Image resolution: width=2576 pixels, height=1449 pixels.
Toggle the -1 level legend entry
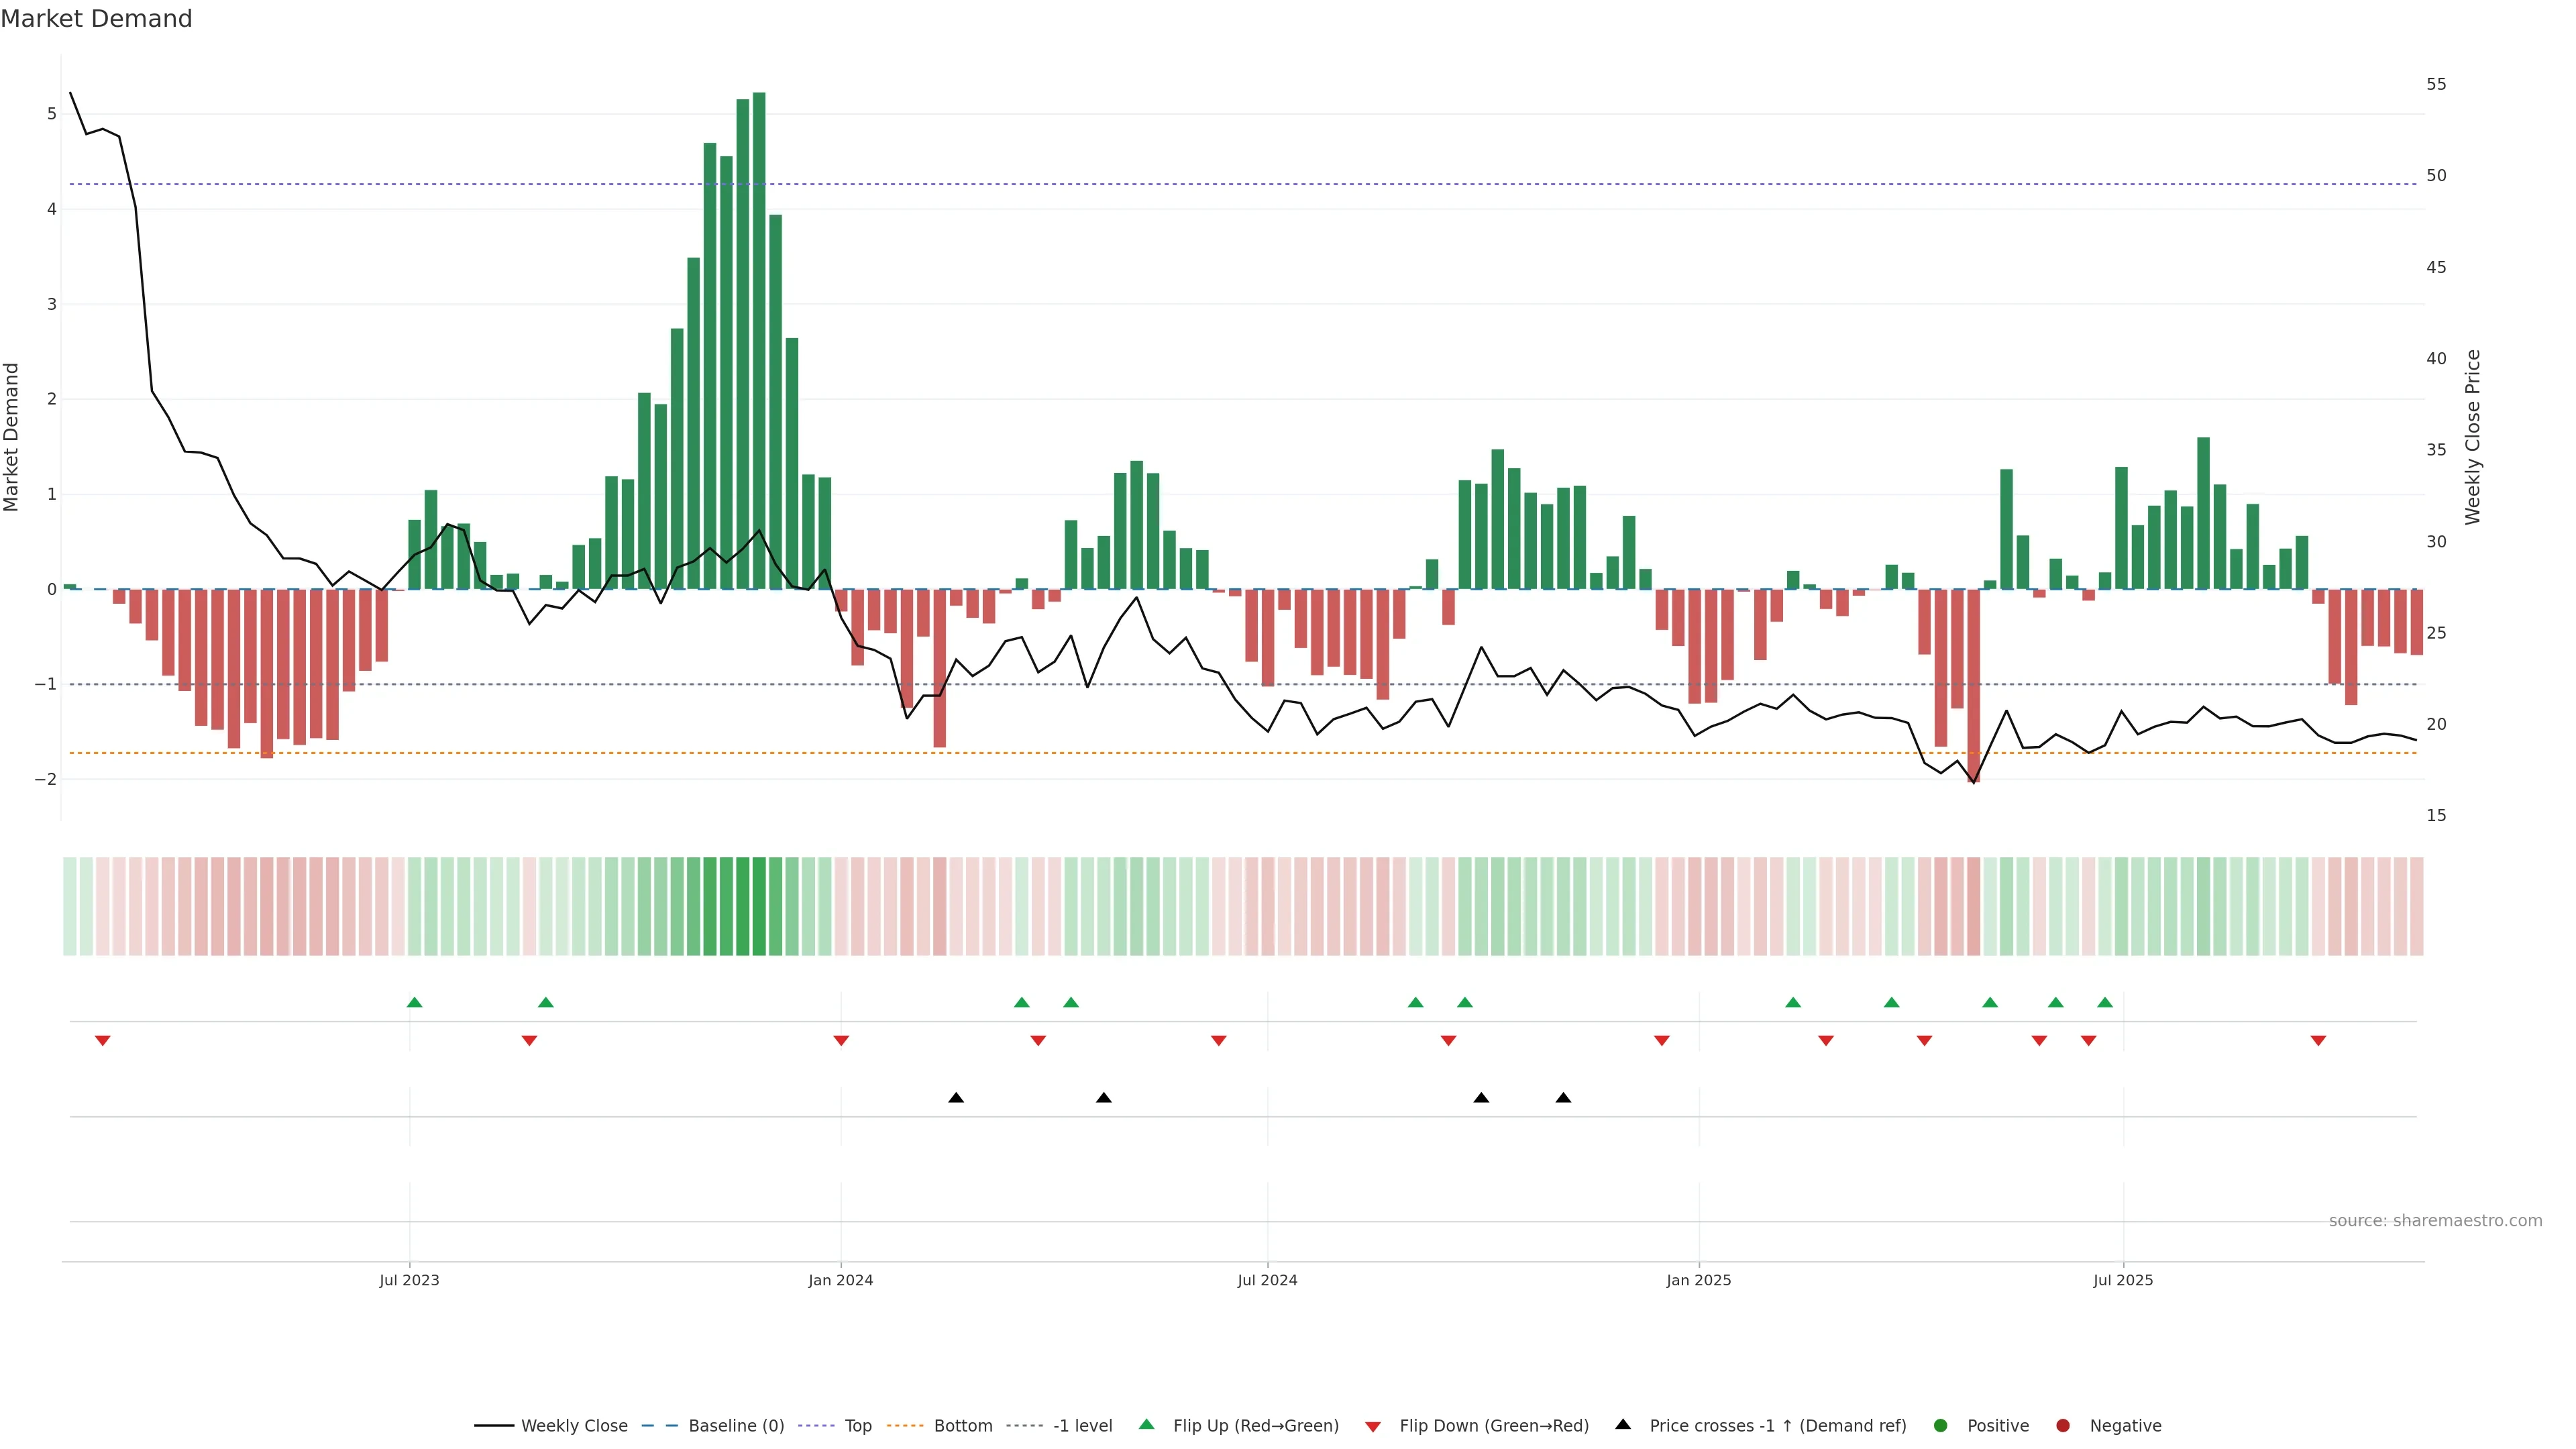click(x=1082, y=1425)
